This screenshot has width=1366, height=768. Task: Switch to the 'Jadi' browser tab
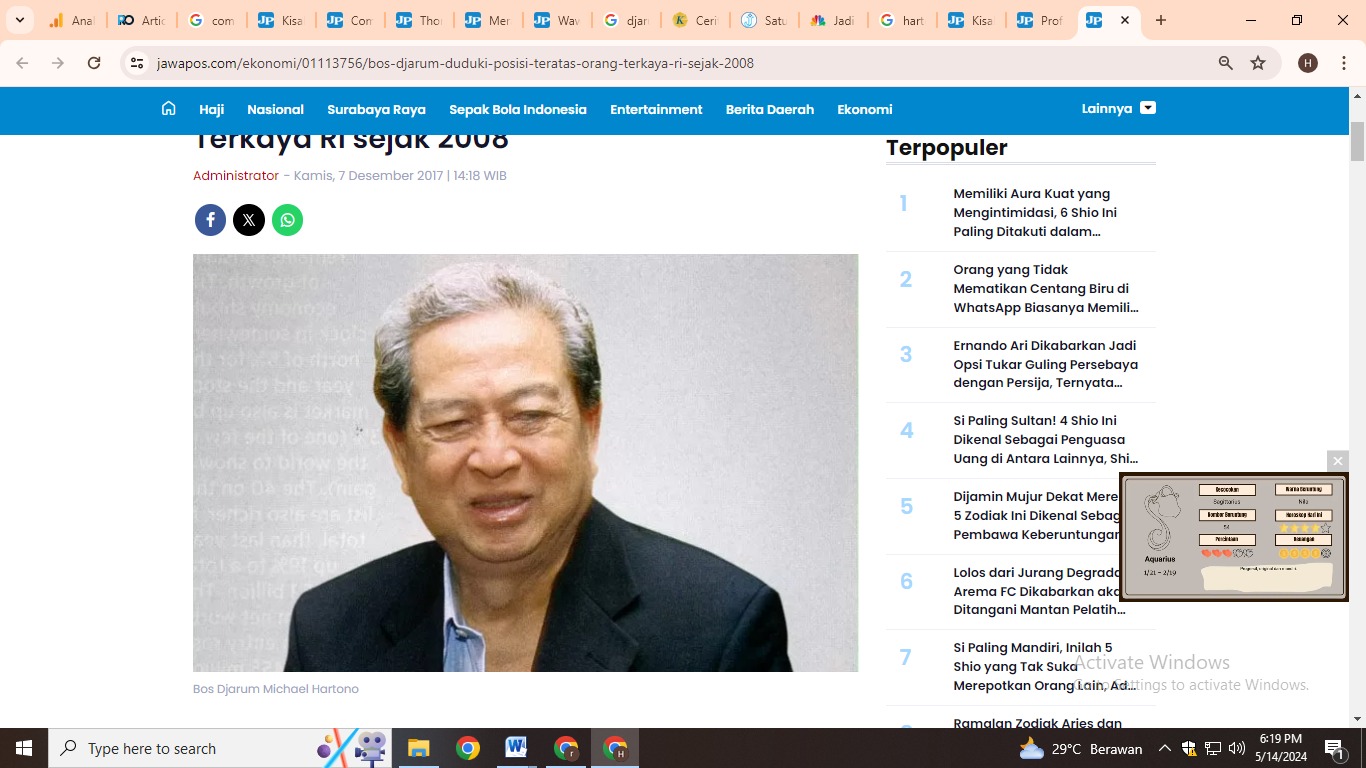pyautogui.click(x=832, y=20)
